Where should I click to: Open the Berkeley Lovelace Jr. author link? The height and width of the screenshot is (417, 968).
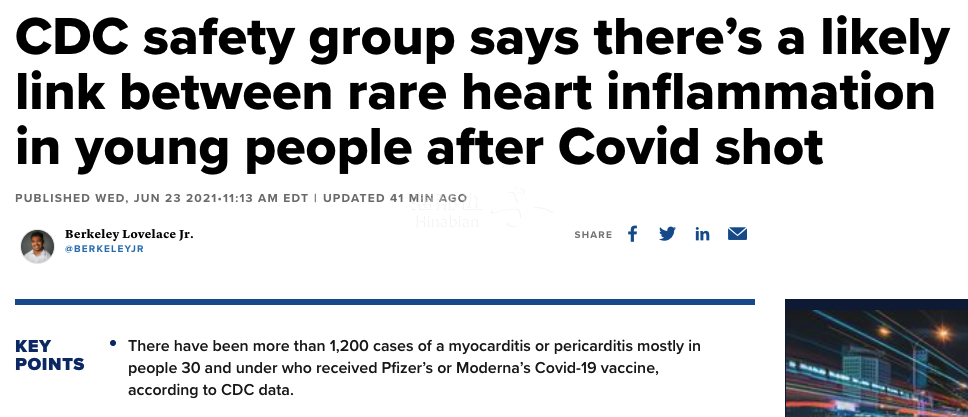129,233
